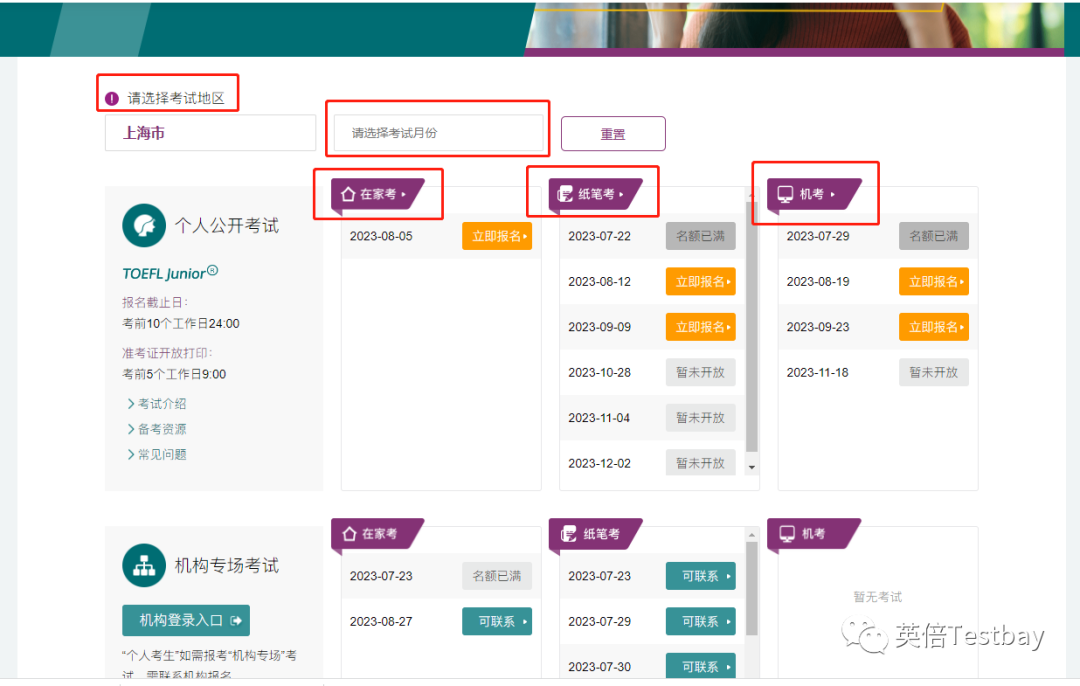Click 名额已满 in the 个人公开考试 2023-07-29 row
The height and width of the screenshot is (686, 1080).
(x=934, y=236)
